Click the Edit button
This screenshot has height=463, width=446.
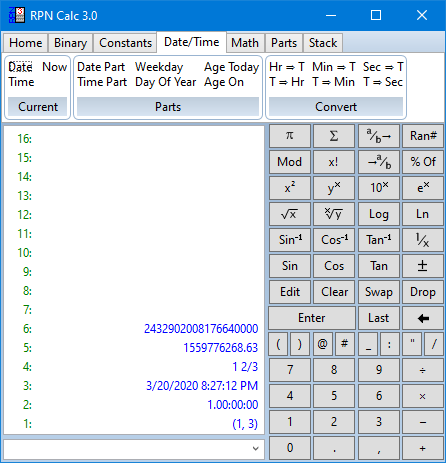pos(289,292)
